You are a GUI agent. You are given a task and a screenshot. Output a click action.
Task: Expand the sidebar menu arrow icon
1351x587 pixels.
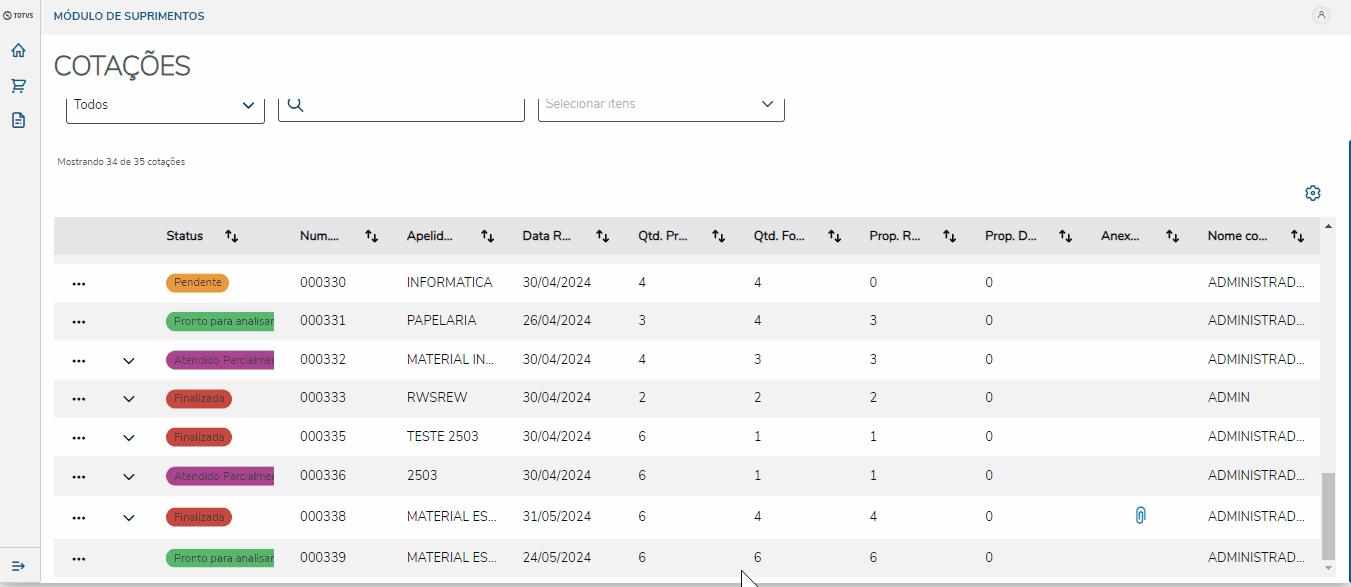click(x=18, y=566)
